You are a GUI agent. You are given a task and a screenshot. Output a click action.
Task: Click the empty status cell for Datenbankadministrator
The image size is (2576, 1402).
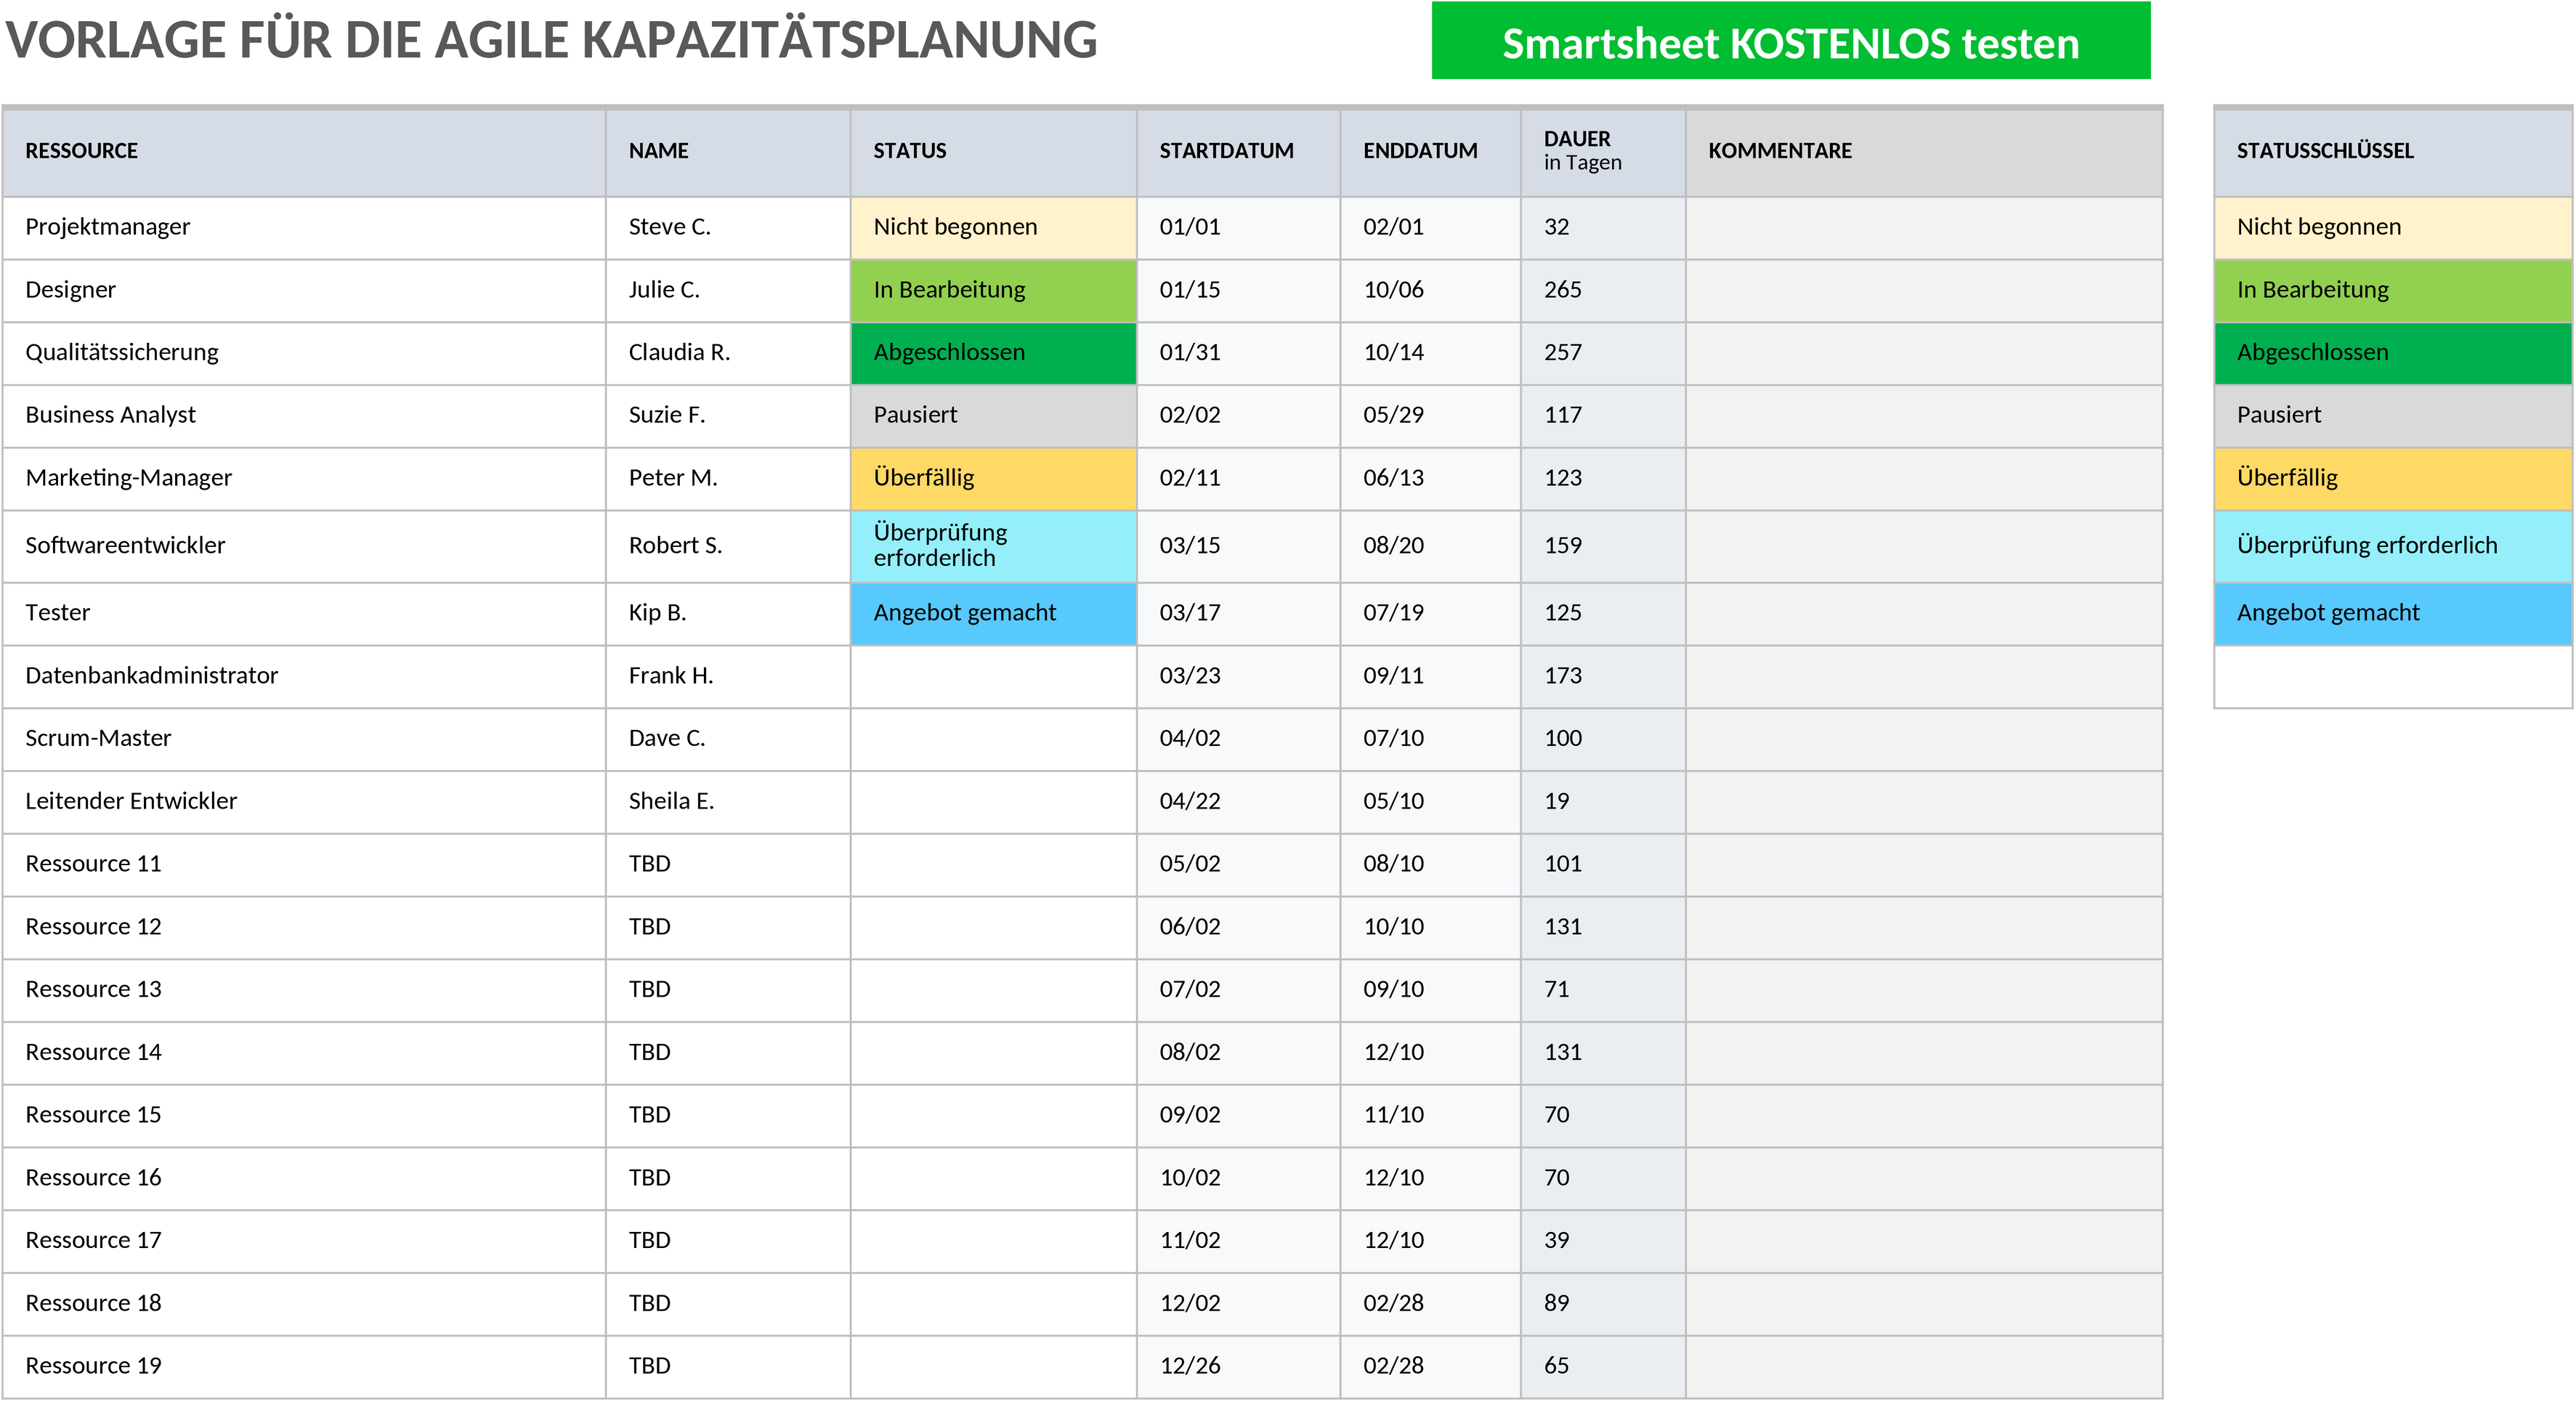994,677
